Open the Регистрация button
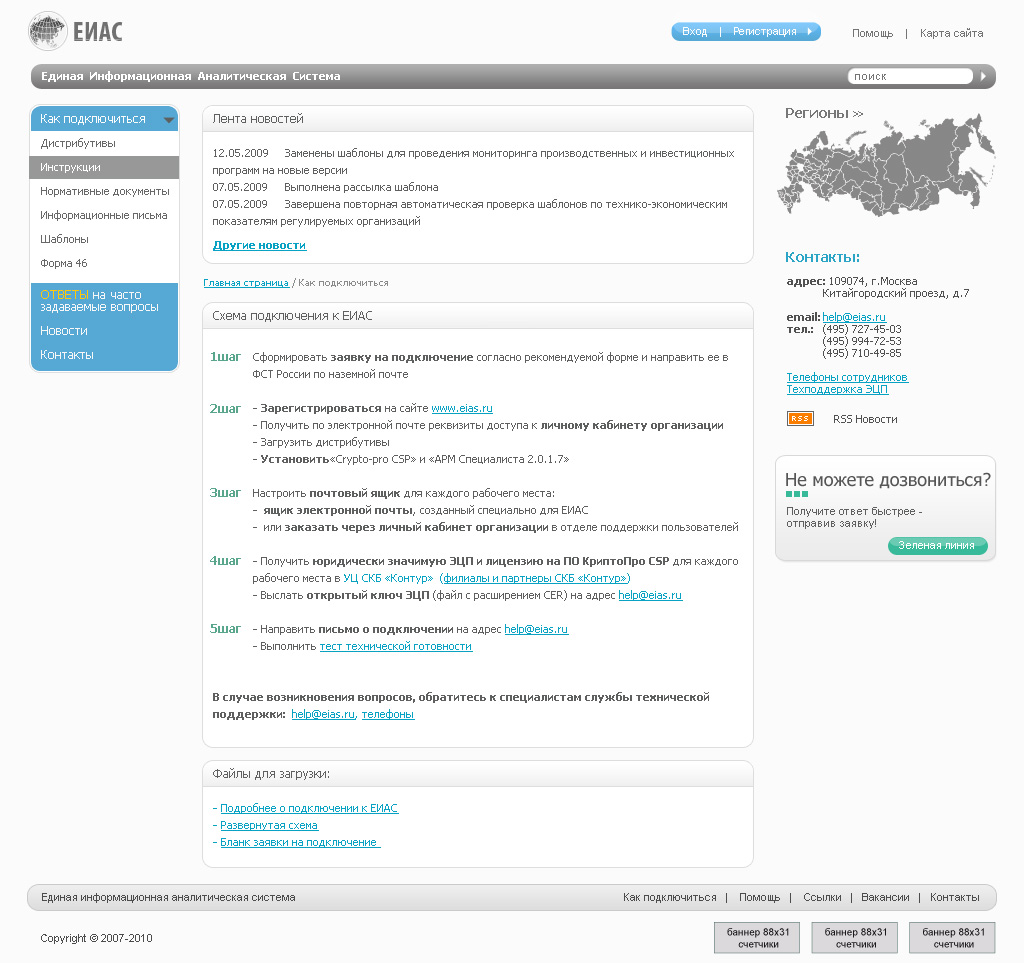The height and width of the screenshot is (963, 1024). (x=764, y=31)
